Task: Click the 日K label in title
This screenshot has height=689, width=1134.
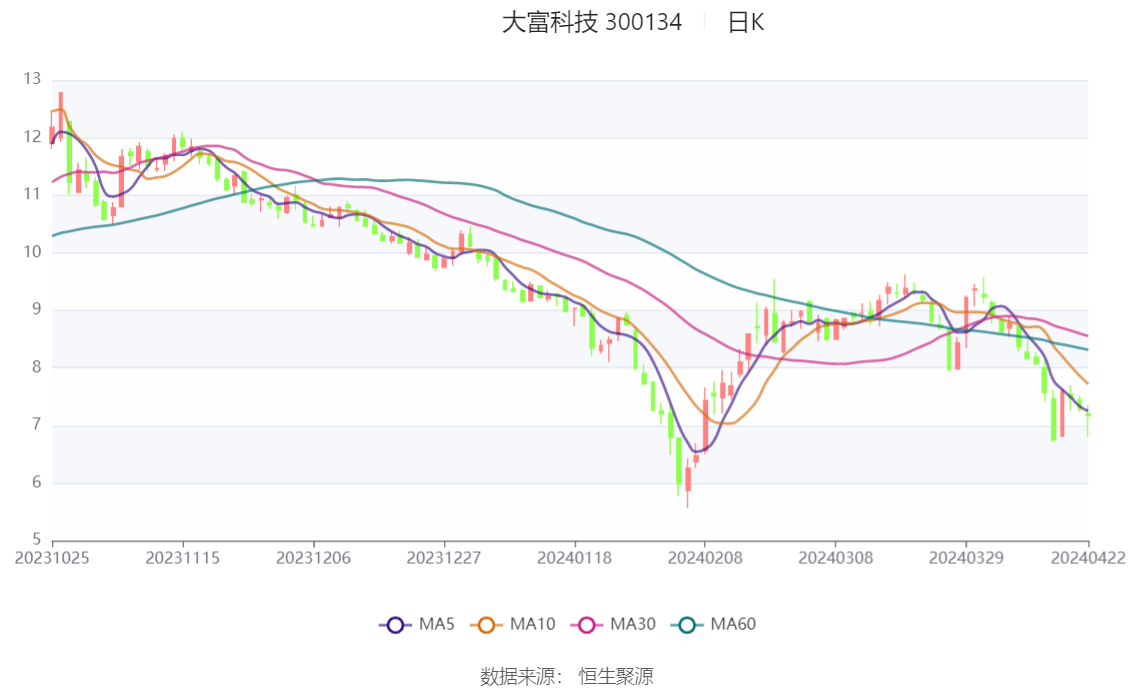Action: (746, 22)
